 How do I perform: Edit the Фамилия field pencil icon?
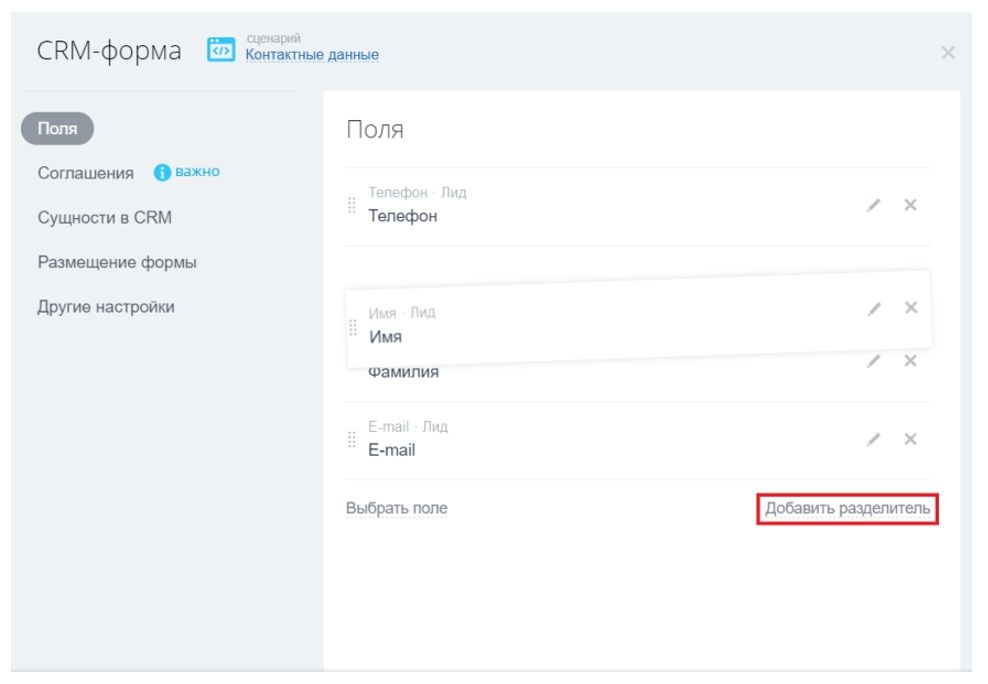coord(873,361)
